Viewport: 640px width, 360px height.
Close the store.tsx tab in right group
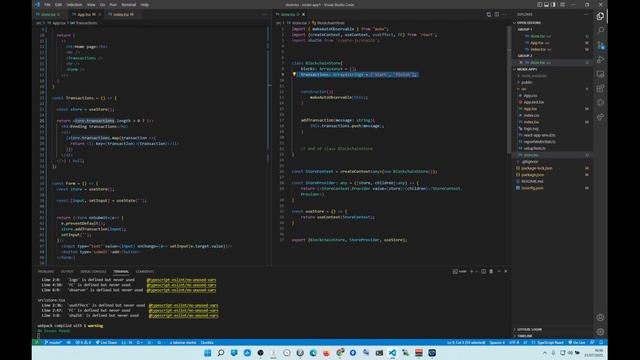tap(303, 14)
